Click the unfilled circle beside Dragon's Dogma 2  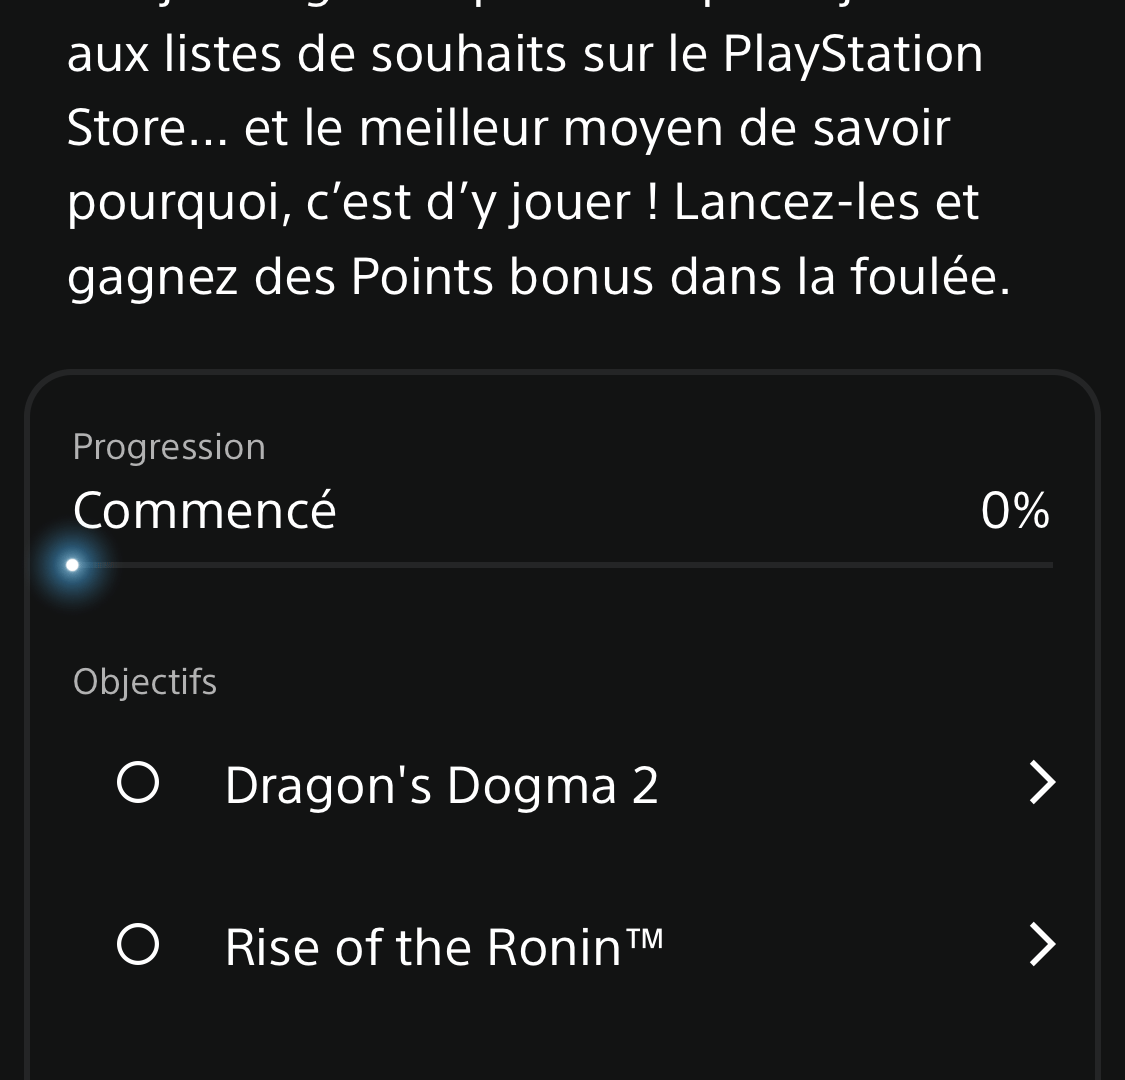[x=138, y=782]
